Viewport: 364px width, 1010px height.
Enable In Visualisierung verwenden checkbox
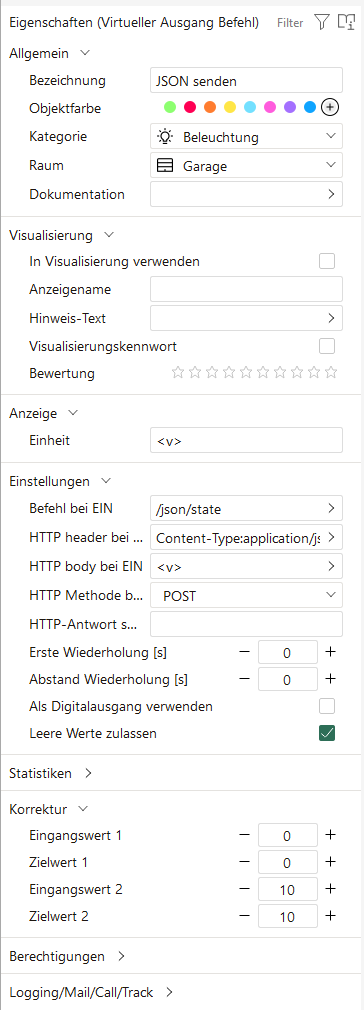[x=327, y=261]
